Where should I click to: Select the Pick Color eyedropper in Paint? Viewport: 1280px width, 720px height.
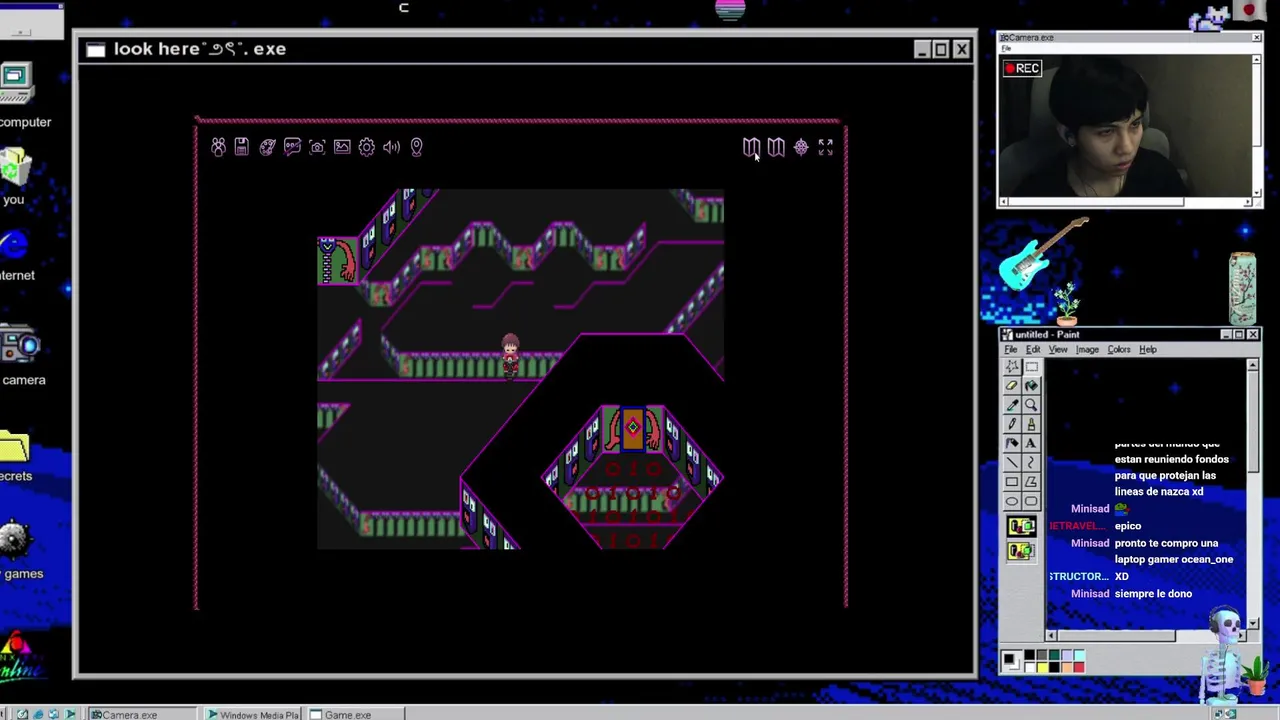(1012, 404)
